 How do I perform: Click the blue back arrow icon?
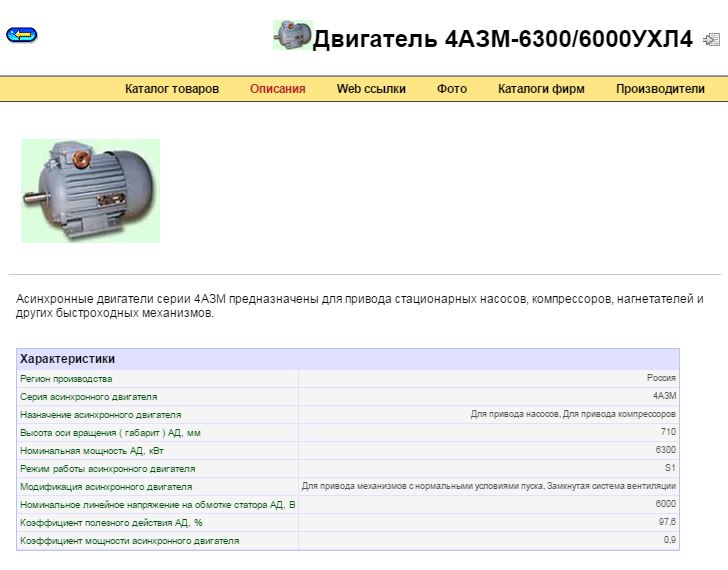coord(21,35)
